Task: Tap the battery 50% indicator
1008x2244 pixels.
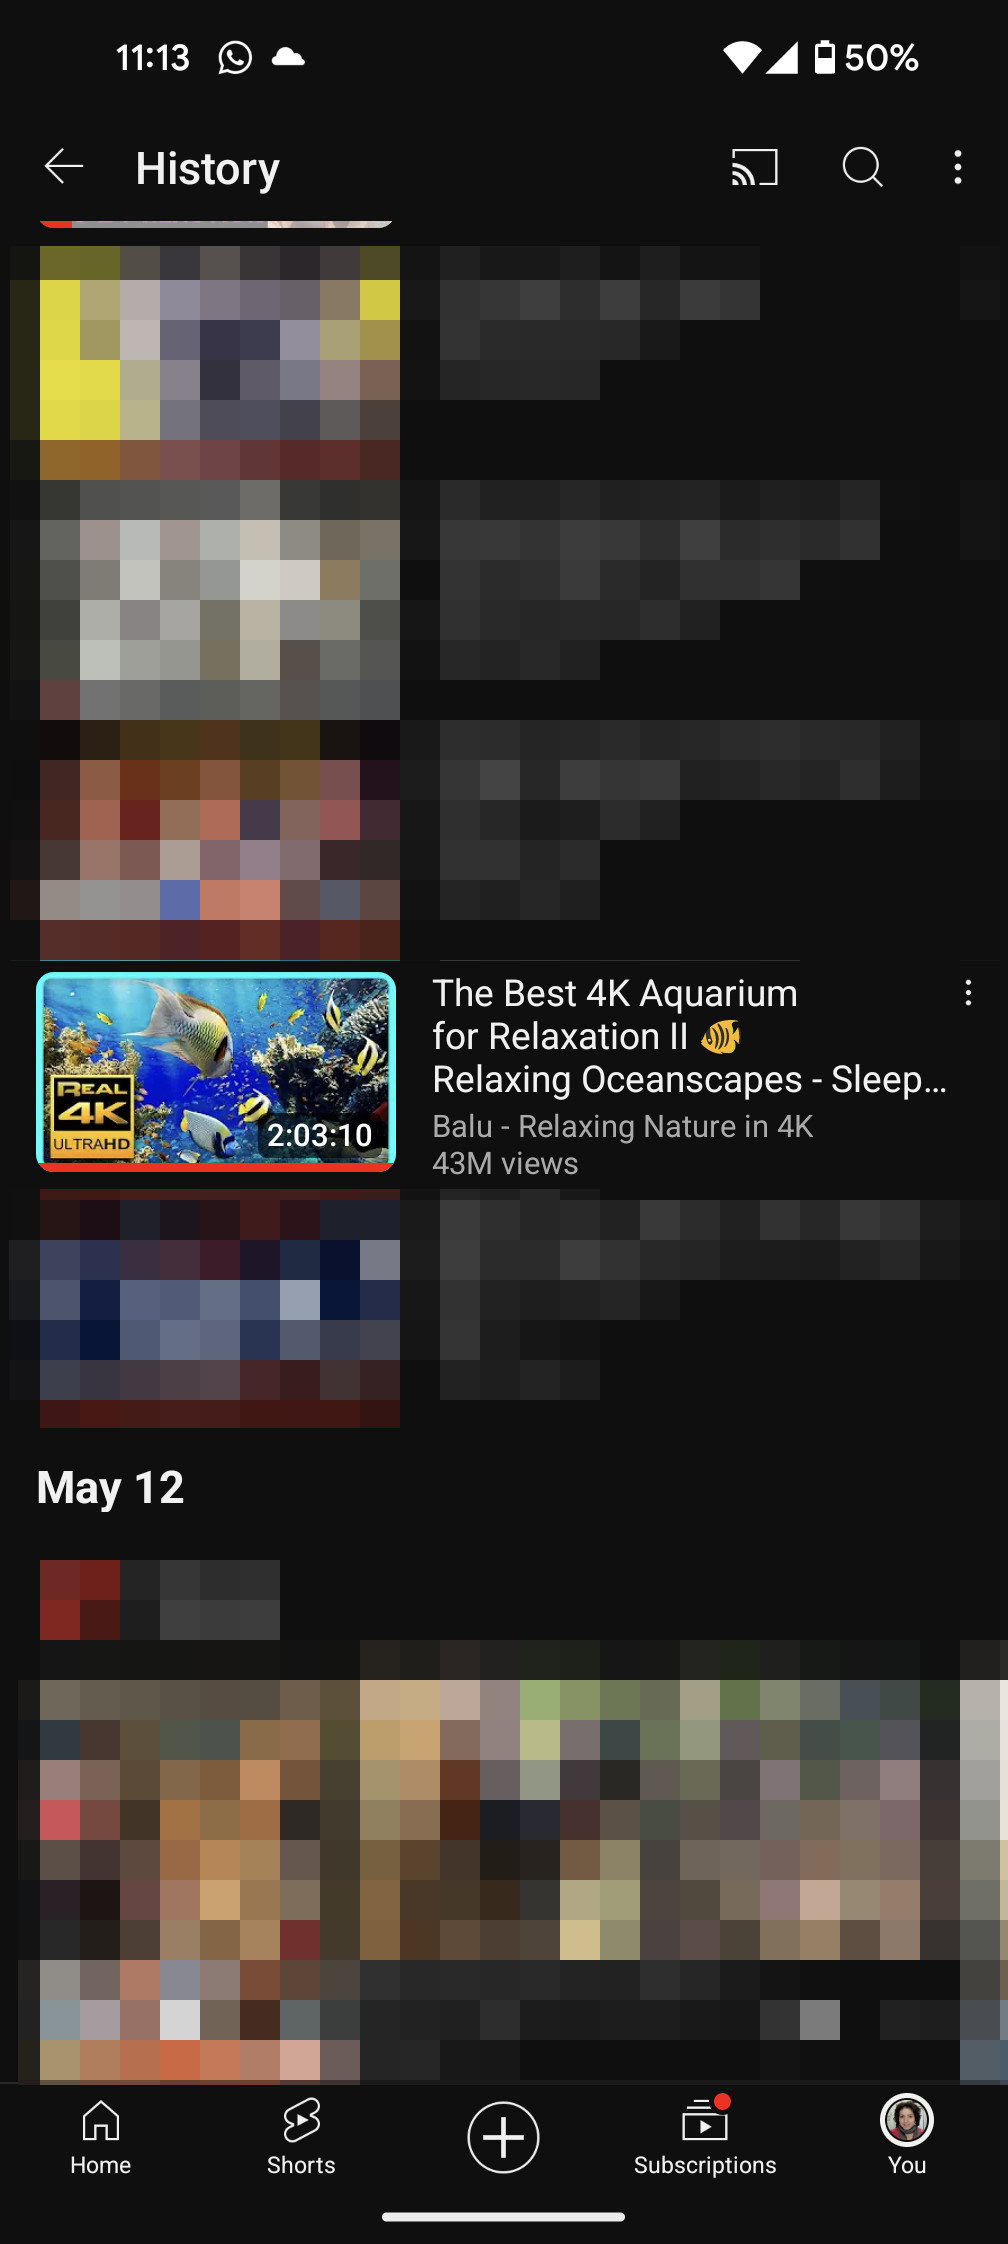Action: pos(866,58)
